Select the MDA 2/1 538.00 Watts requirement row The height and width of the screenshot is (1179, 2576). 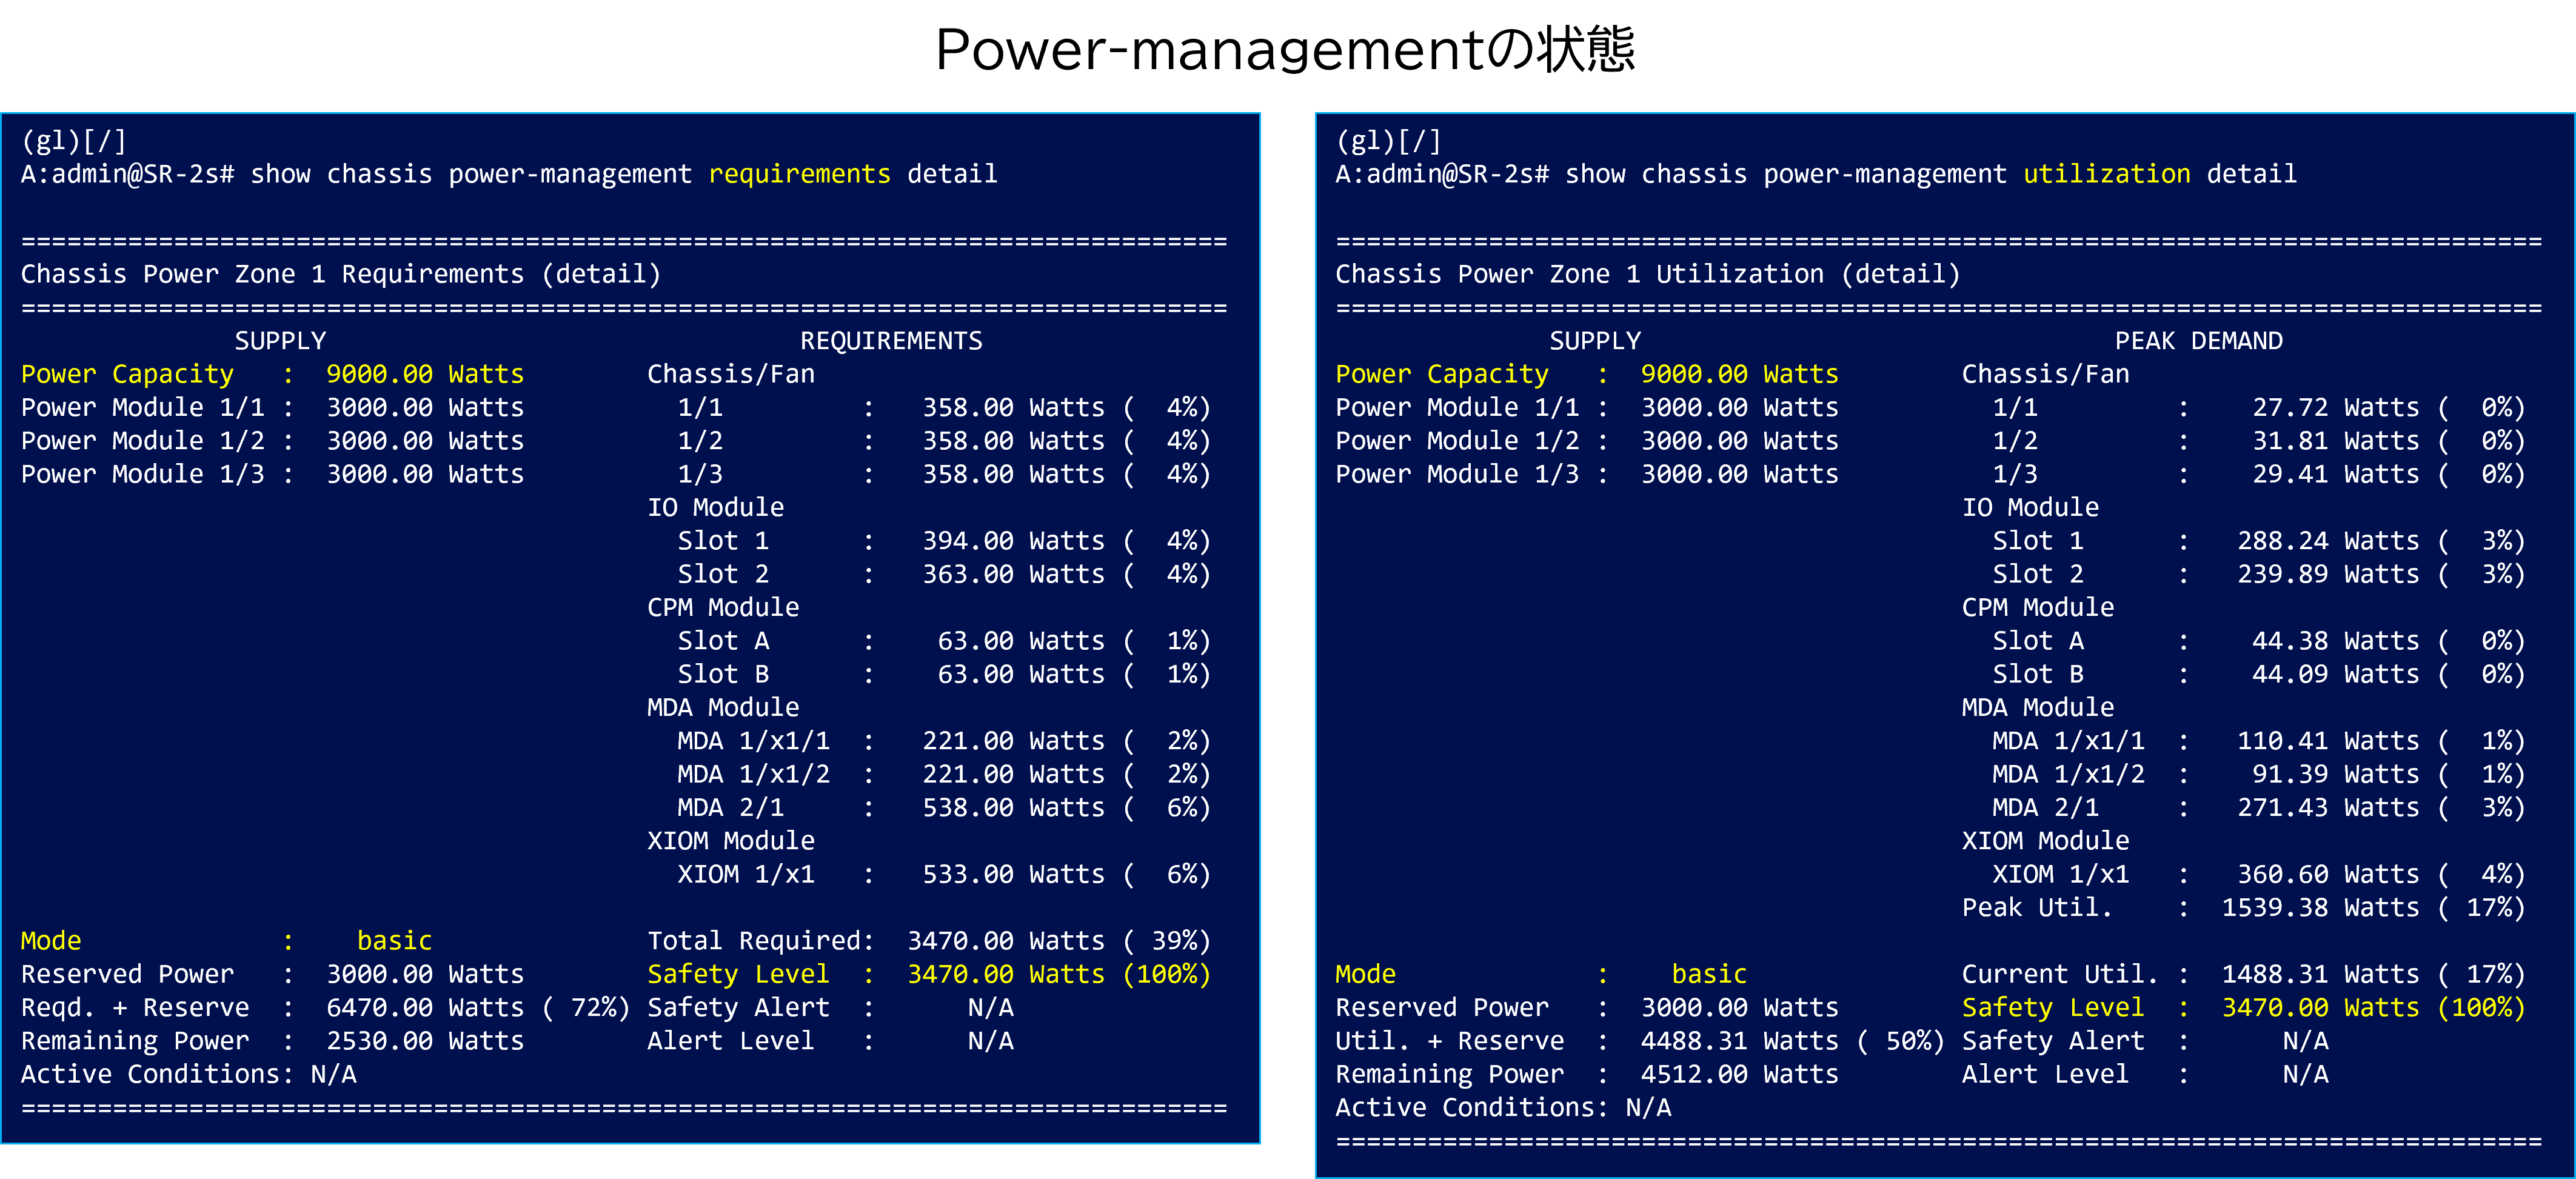944,808
